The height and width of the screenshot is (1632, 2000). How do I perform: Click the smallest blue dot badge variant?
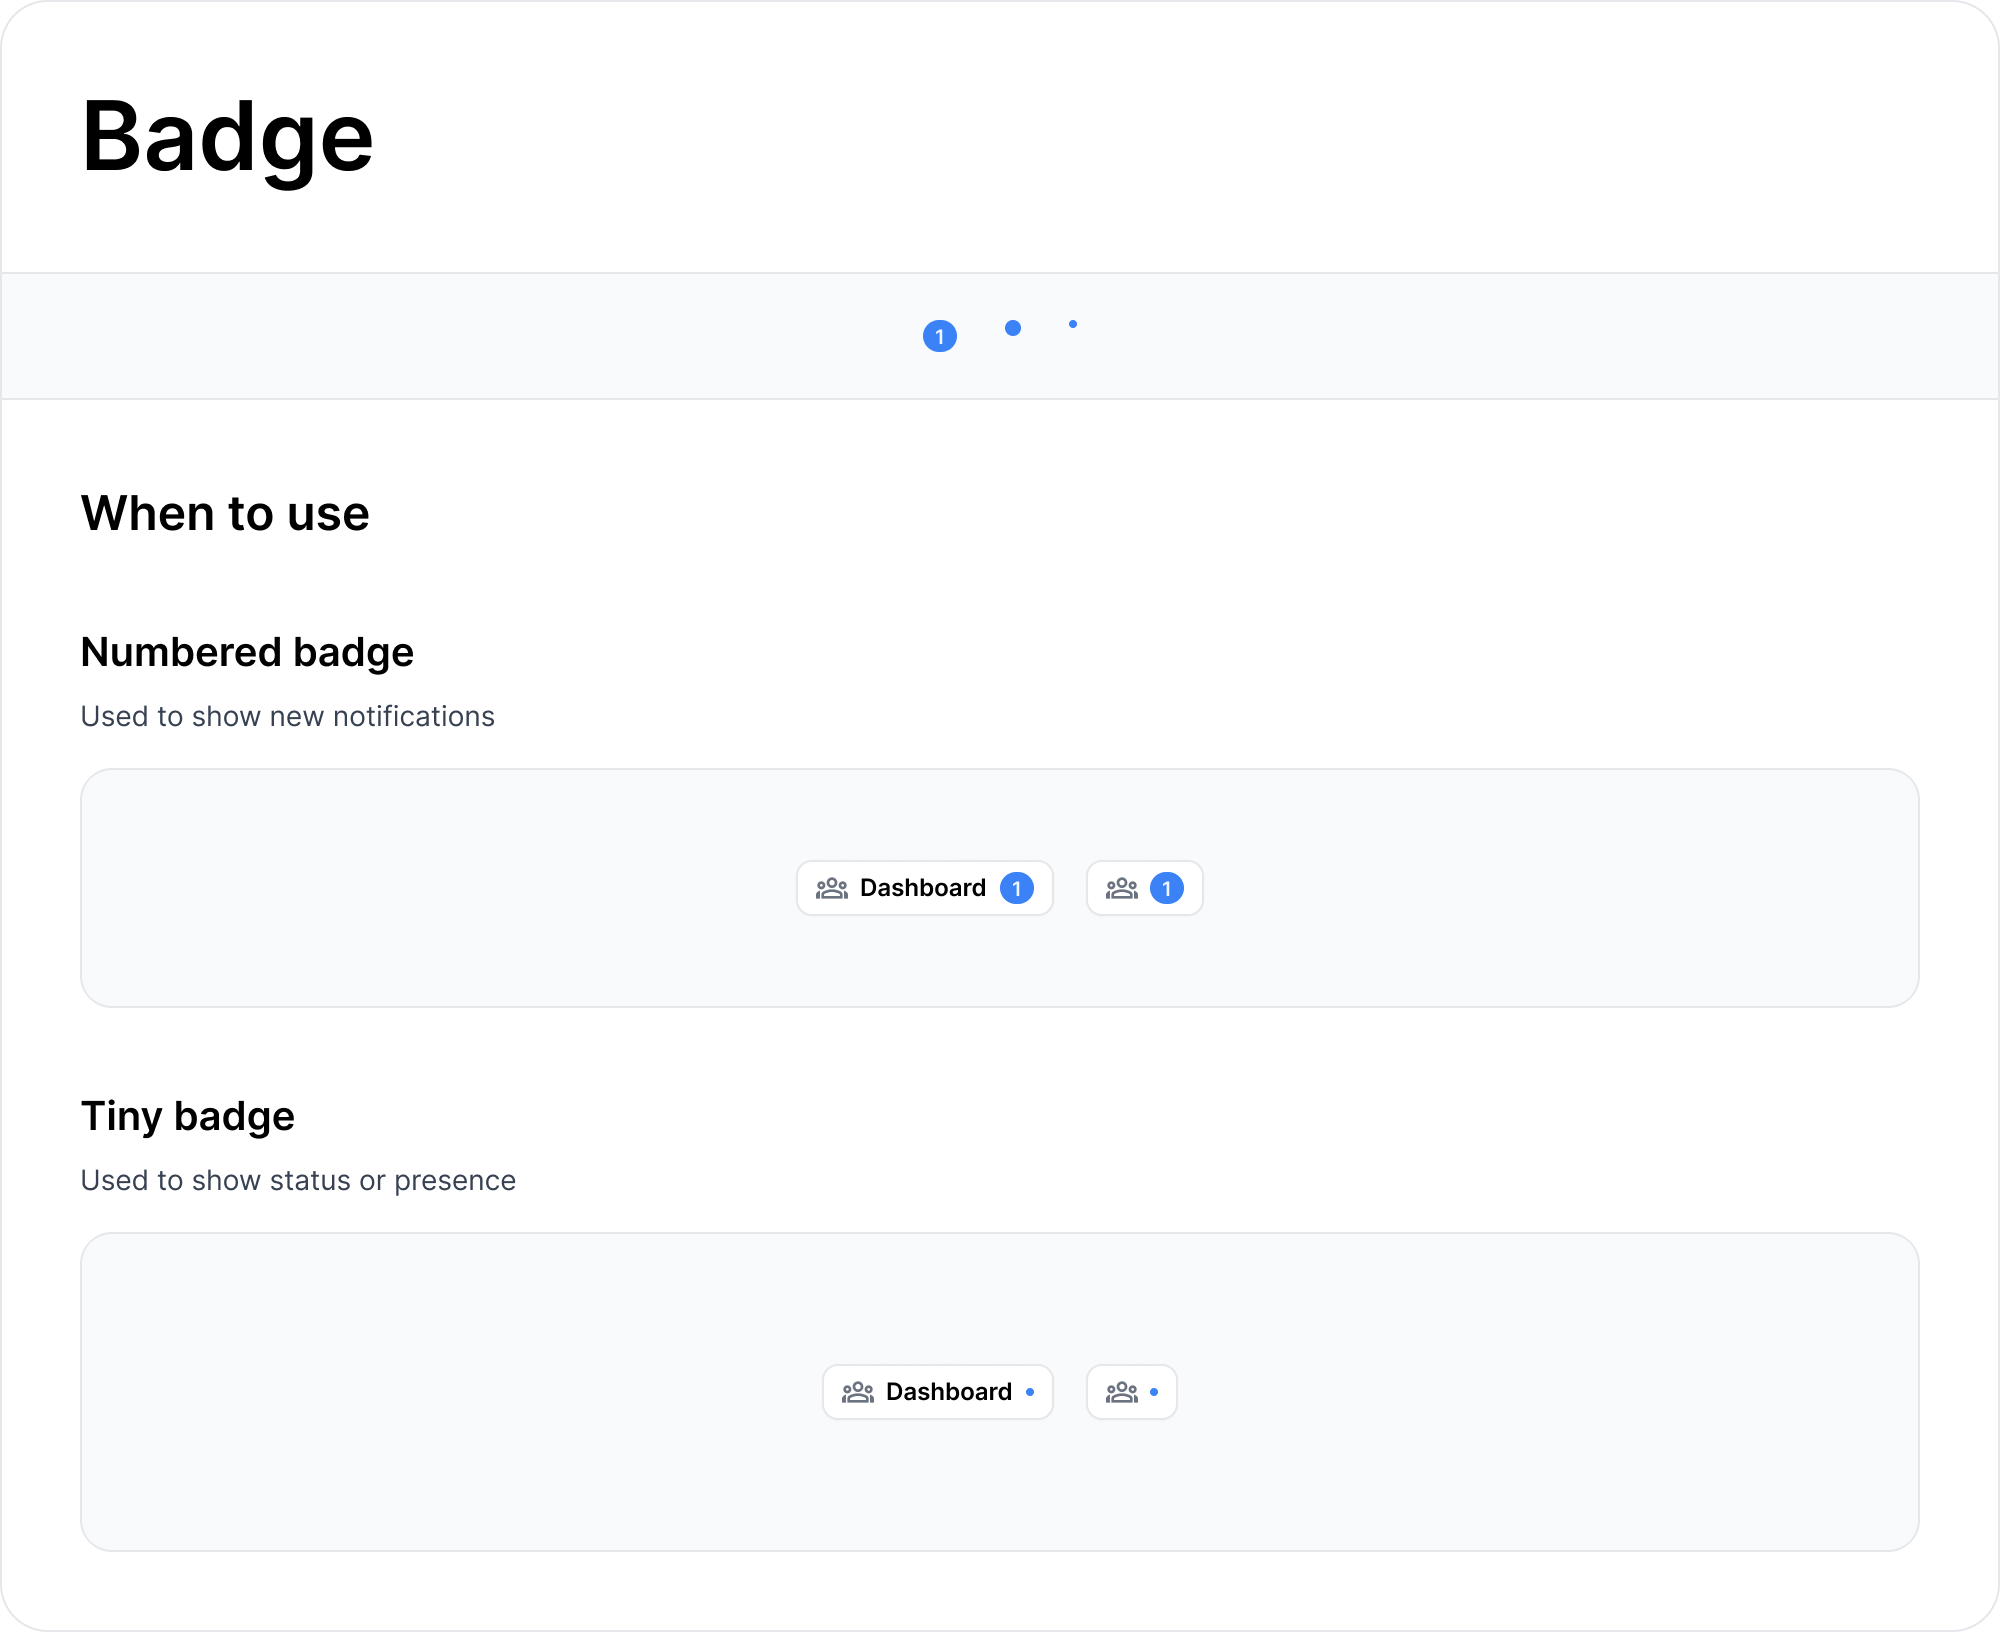(x=1073, y=326)
